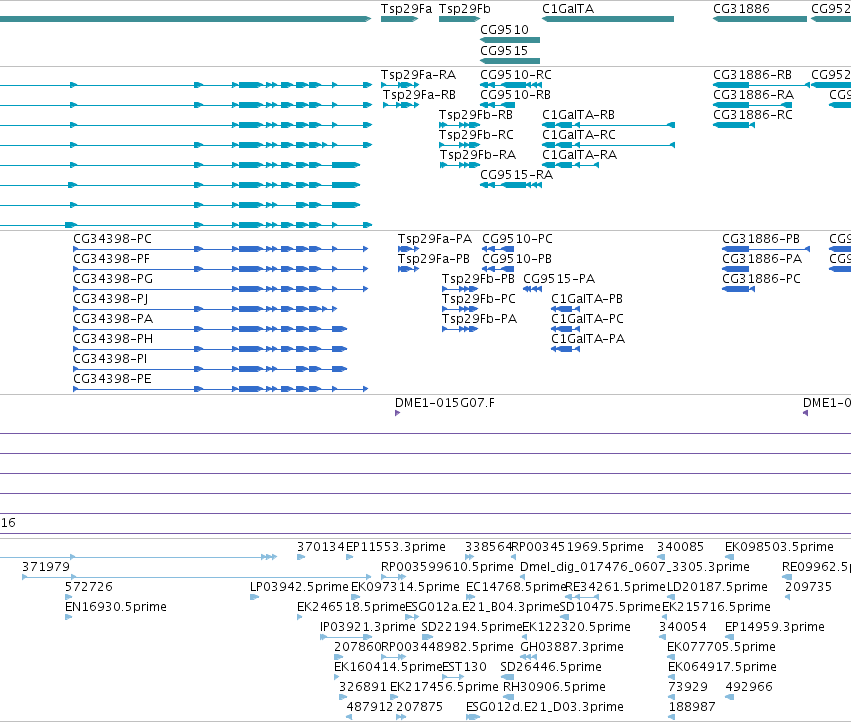Select EST EK098503.5prime

point(779,547)
